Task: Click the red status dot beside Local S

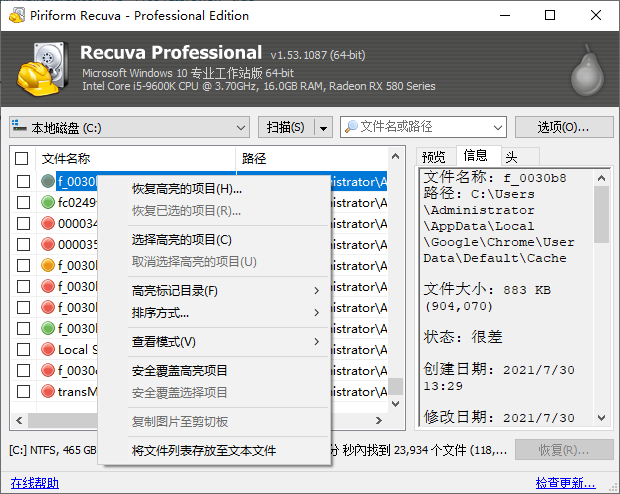Action: (x=48, y=349)
